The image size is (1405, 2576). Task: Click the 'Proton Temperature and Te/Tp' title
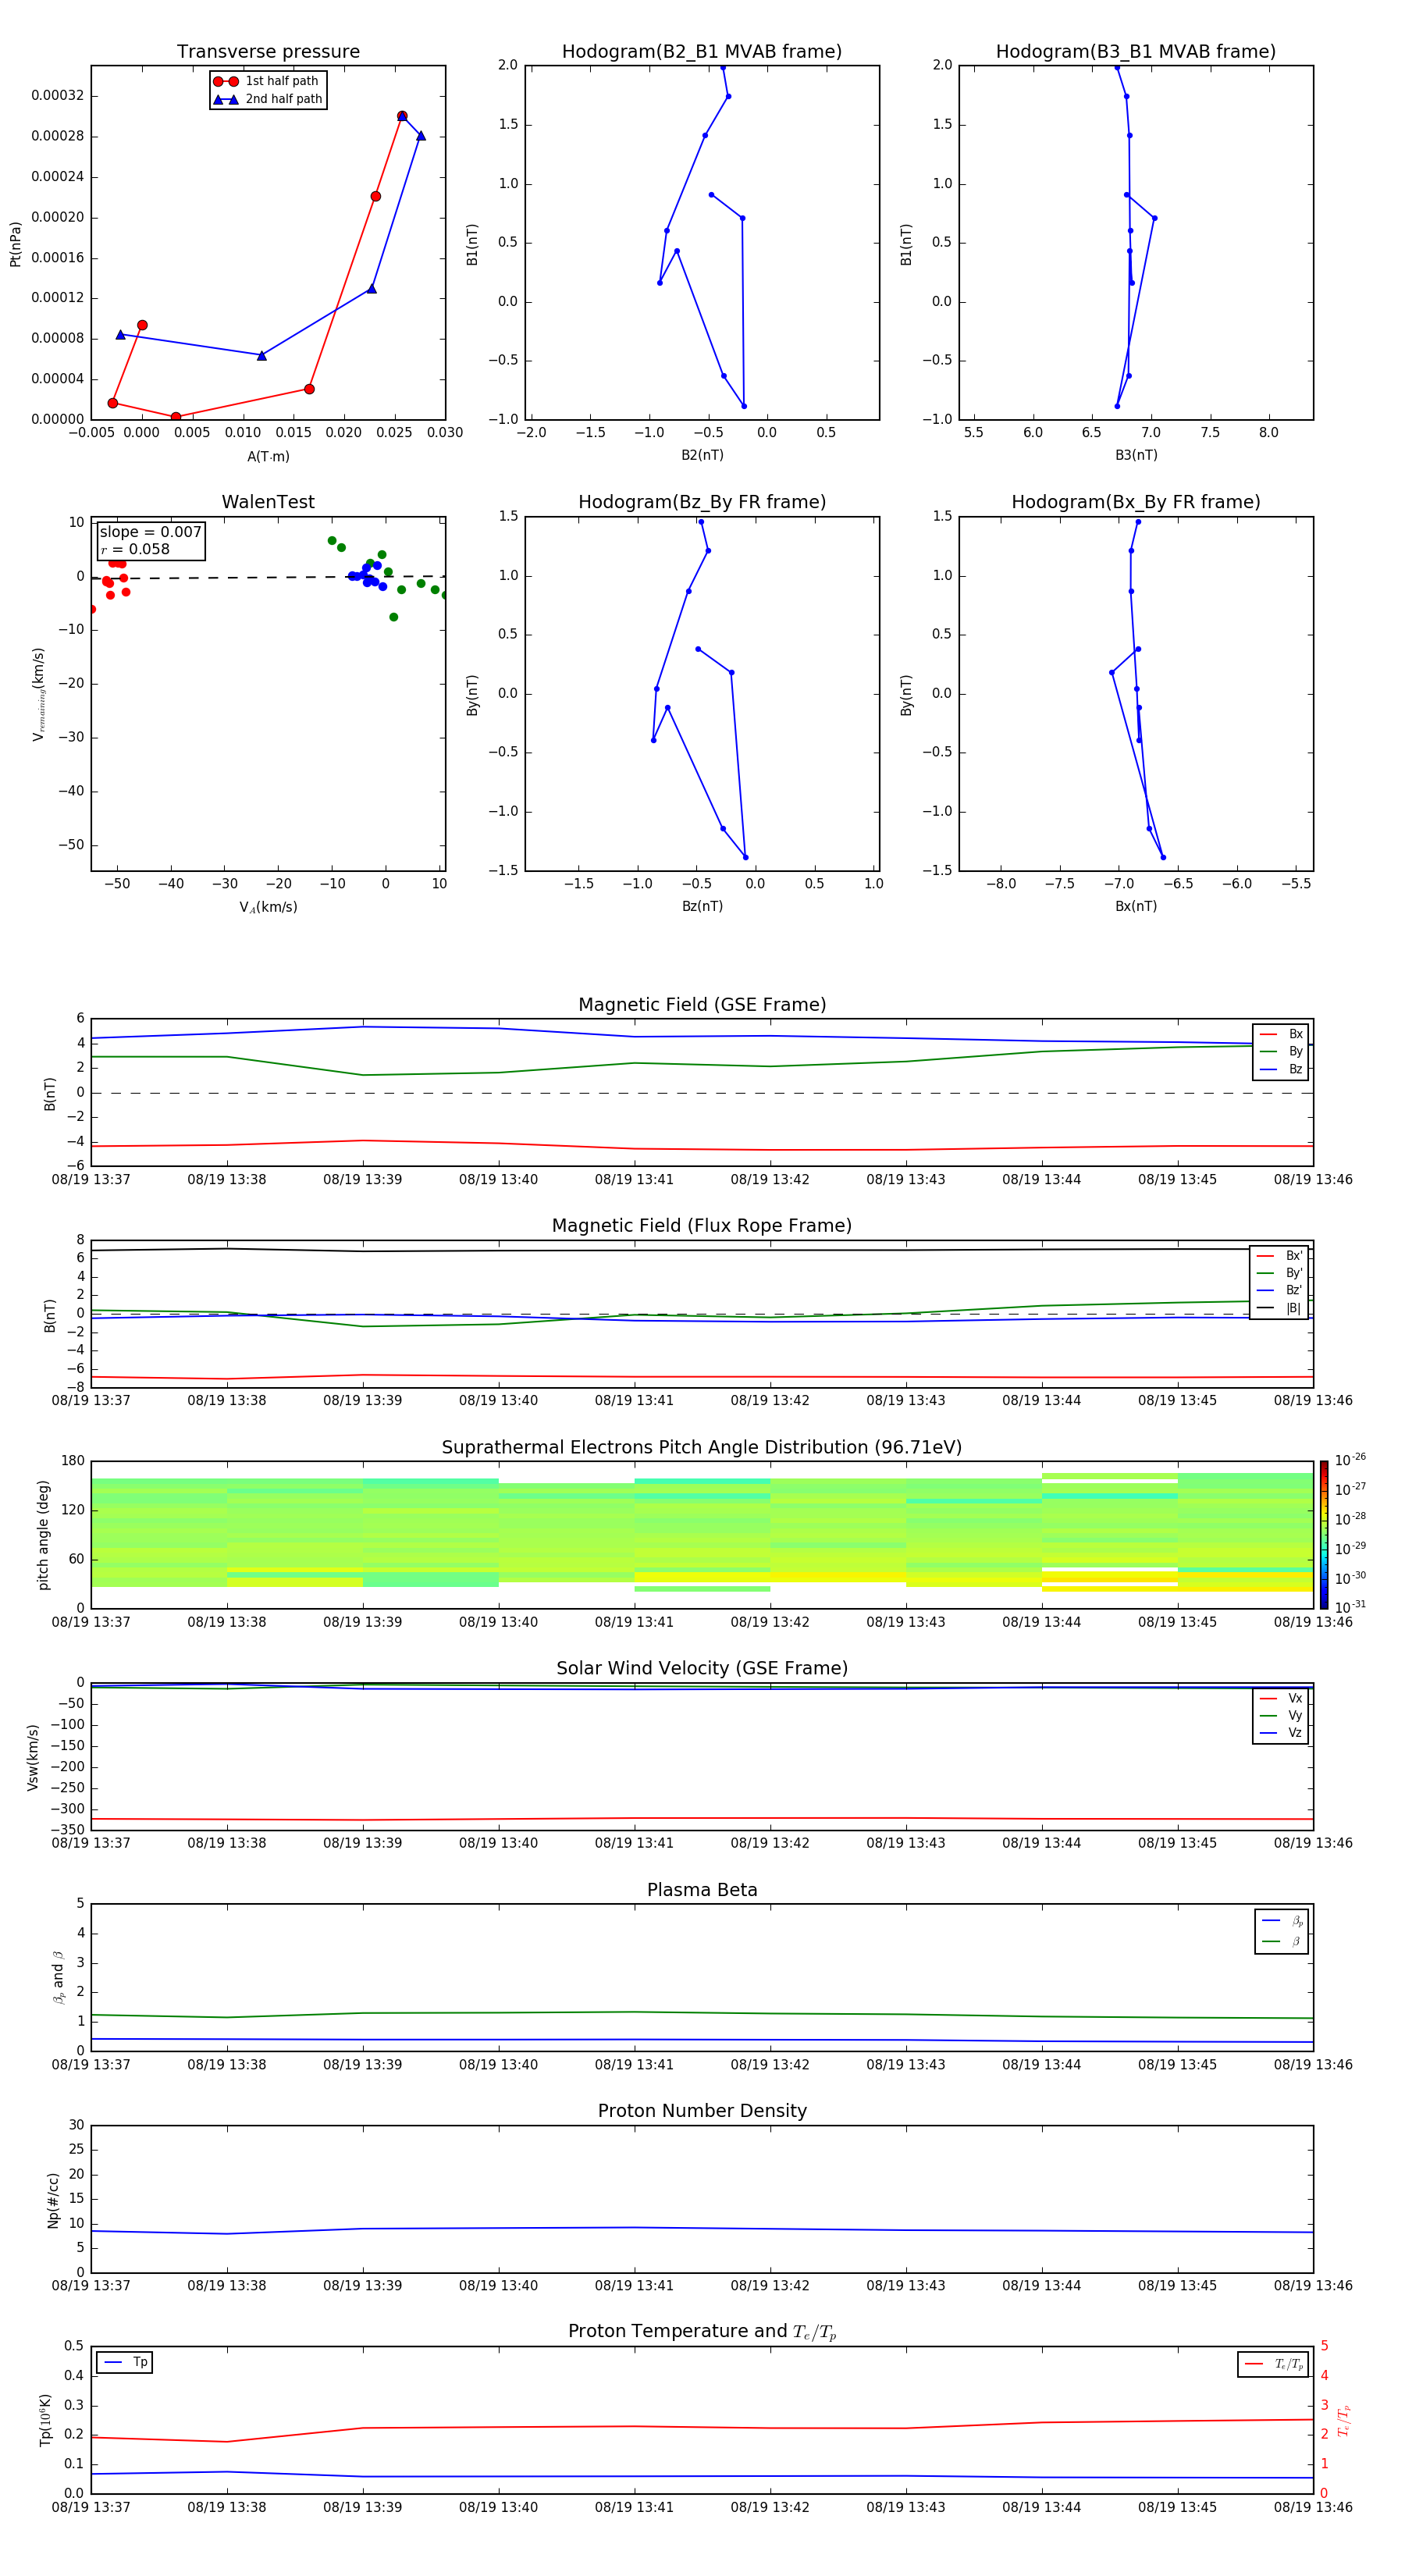point(702,2332)
